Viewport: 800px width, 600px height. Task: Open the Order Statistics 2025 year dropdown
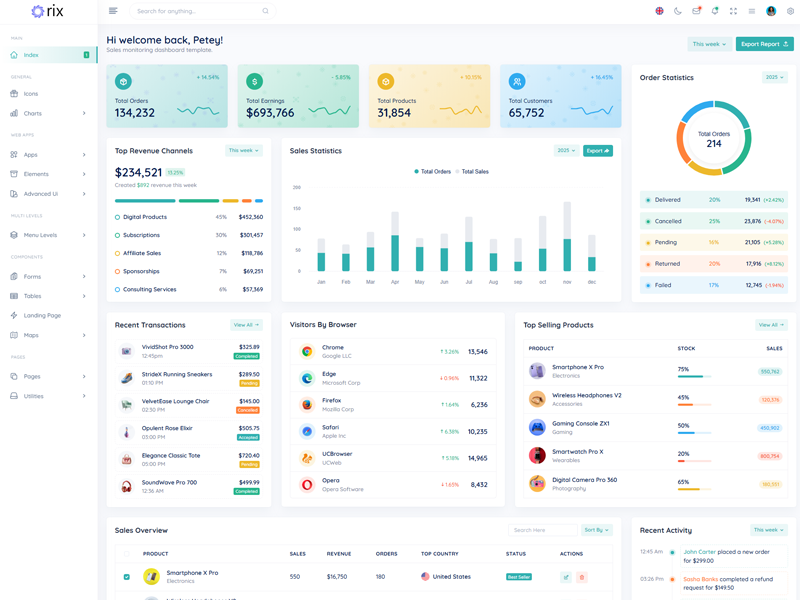coord(774,77)
